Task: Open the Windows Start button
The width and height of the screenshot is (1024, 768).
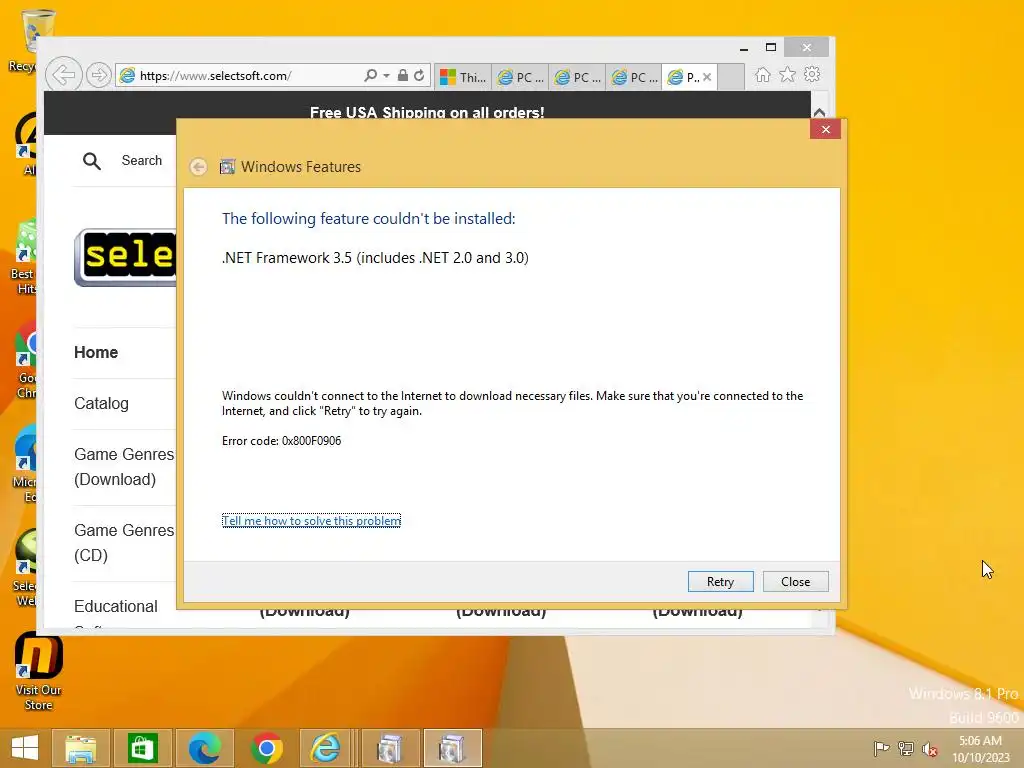Action: pyautogui.click(x=25, y=748)
